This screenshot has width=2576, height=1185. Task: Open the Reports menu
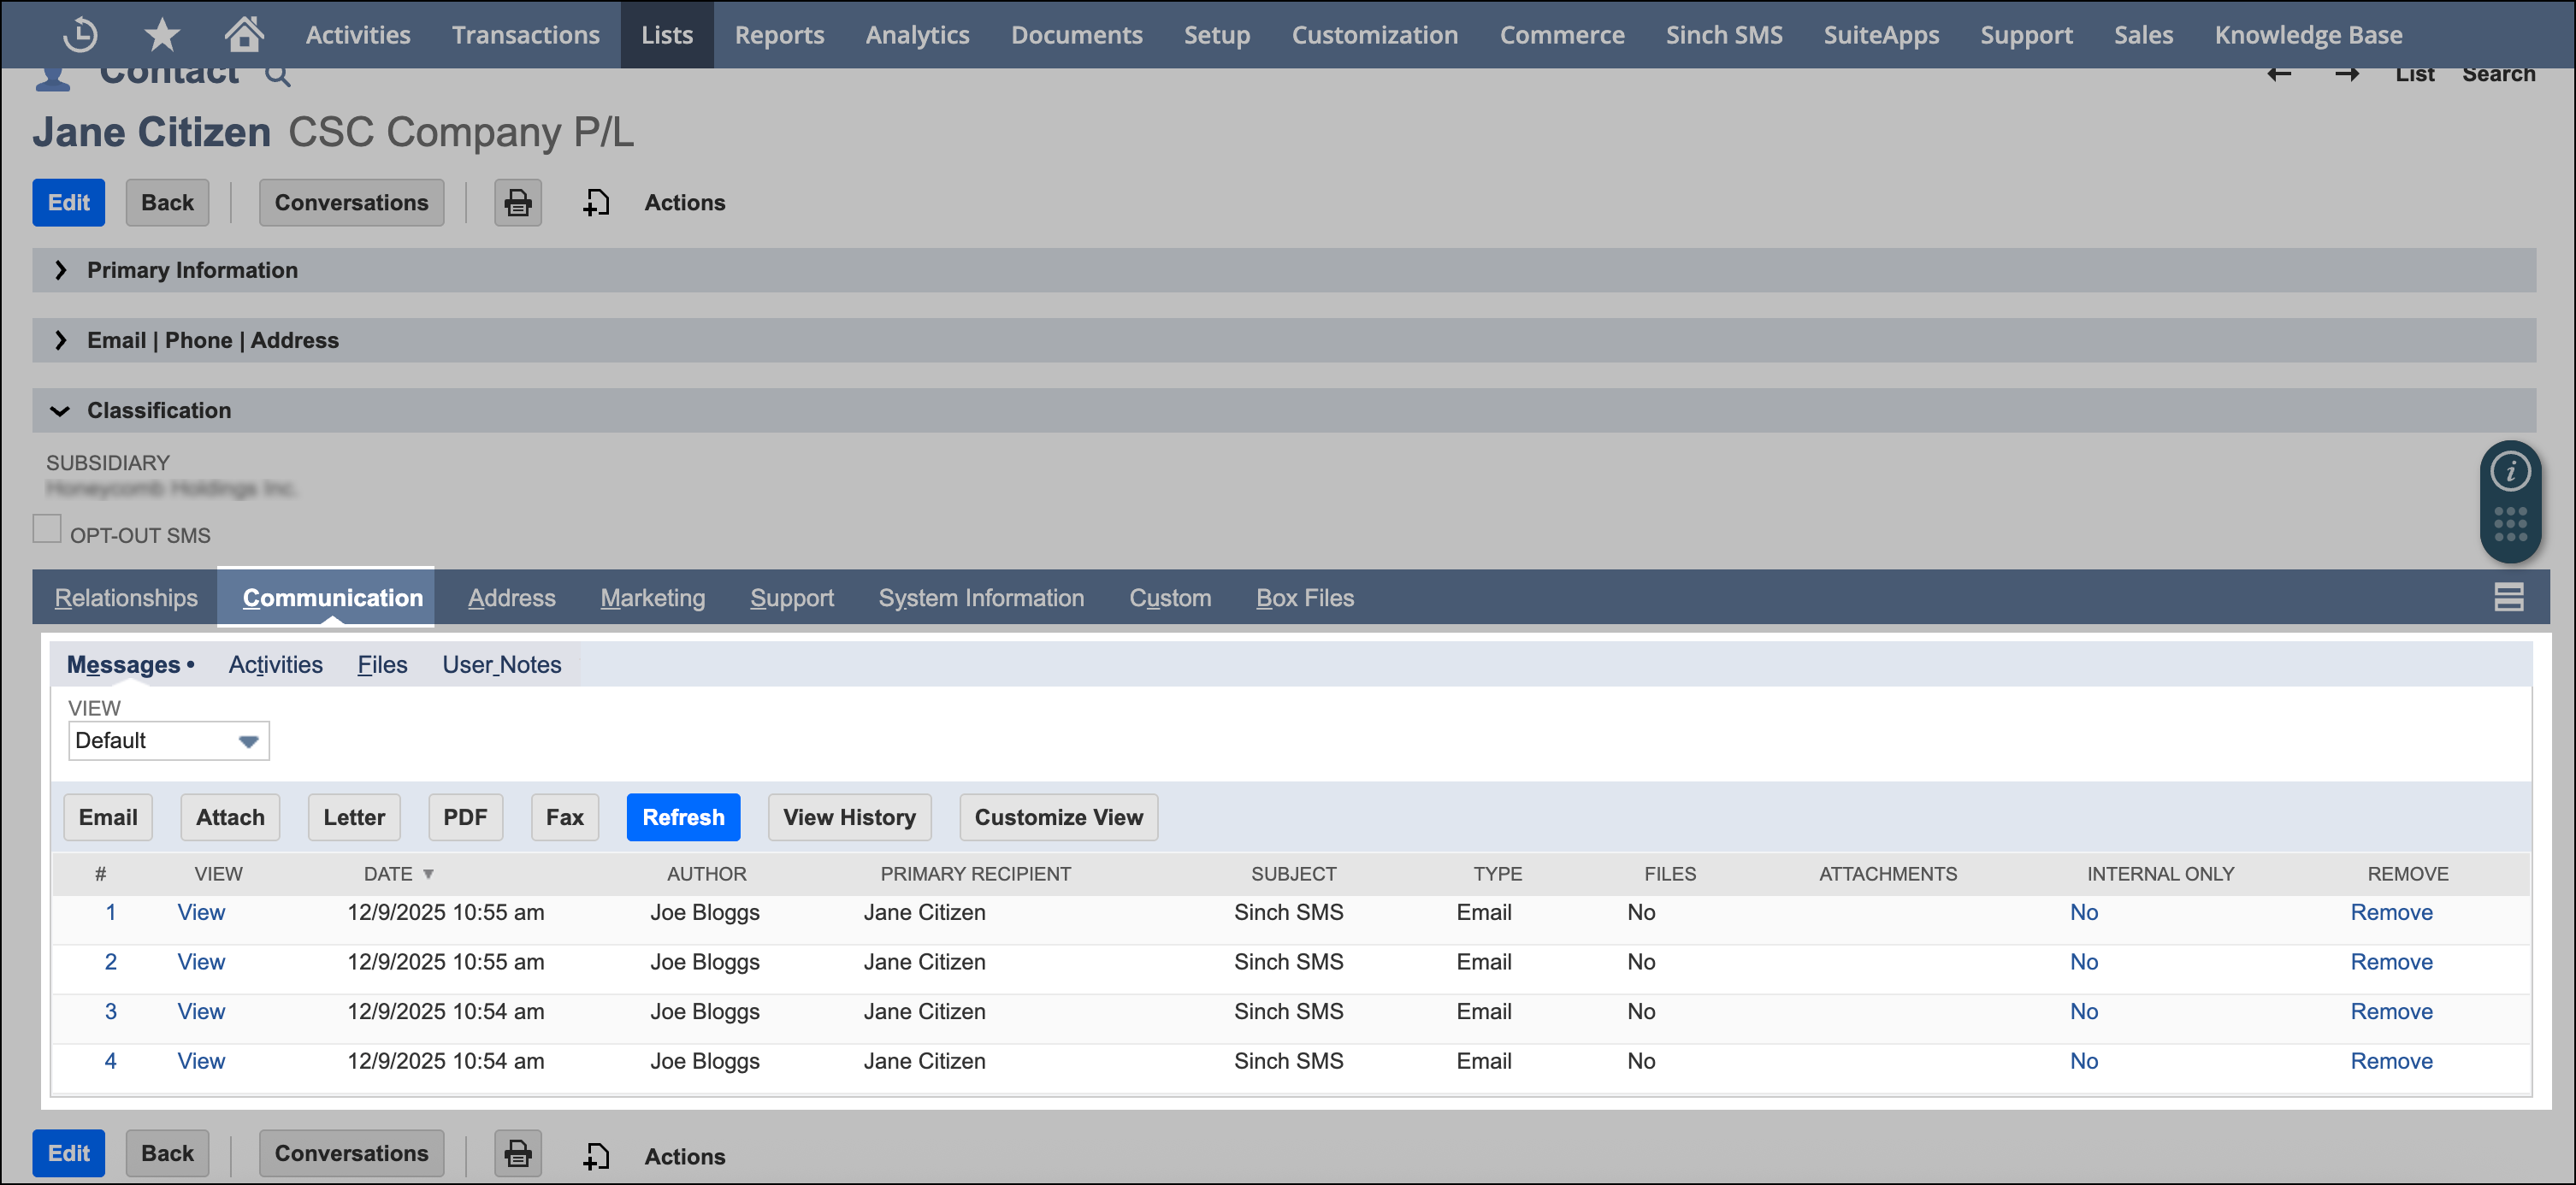(779, 35)
